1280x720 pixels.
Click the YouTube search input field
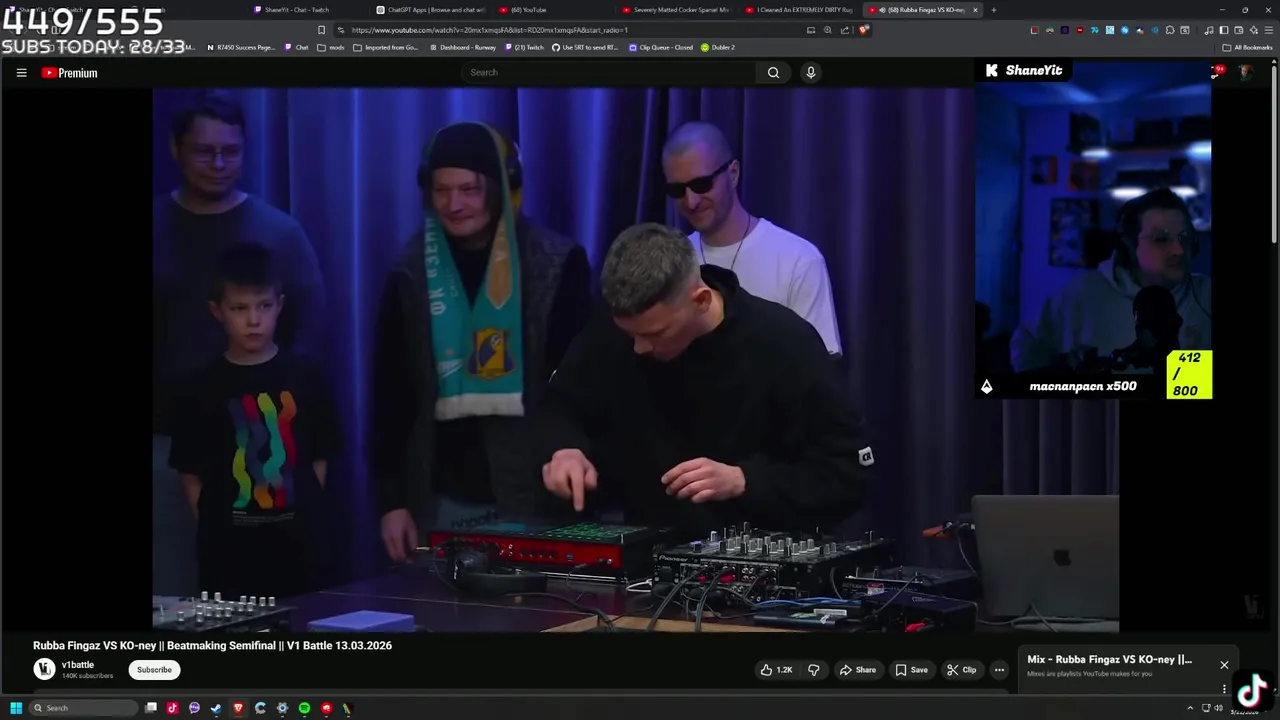click(x=610, y=72)
